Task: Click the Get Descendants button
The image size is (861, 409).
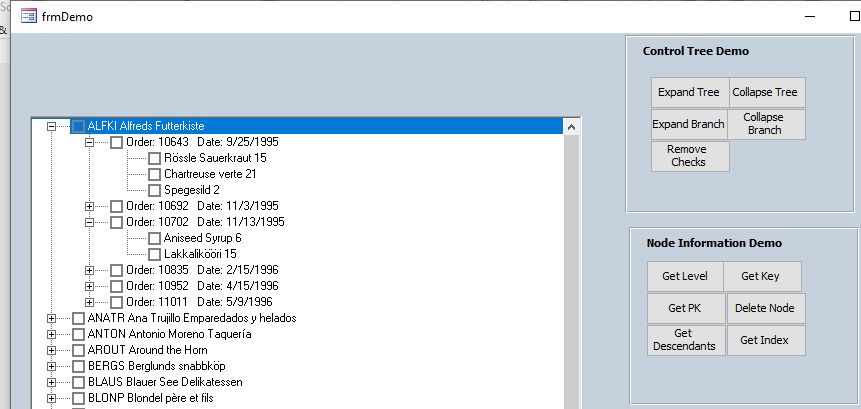Action: tap(686, 340)
